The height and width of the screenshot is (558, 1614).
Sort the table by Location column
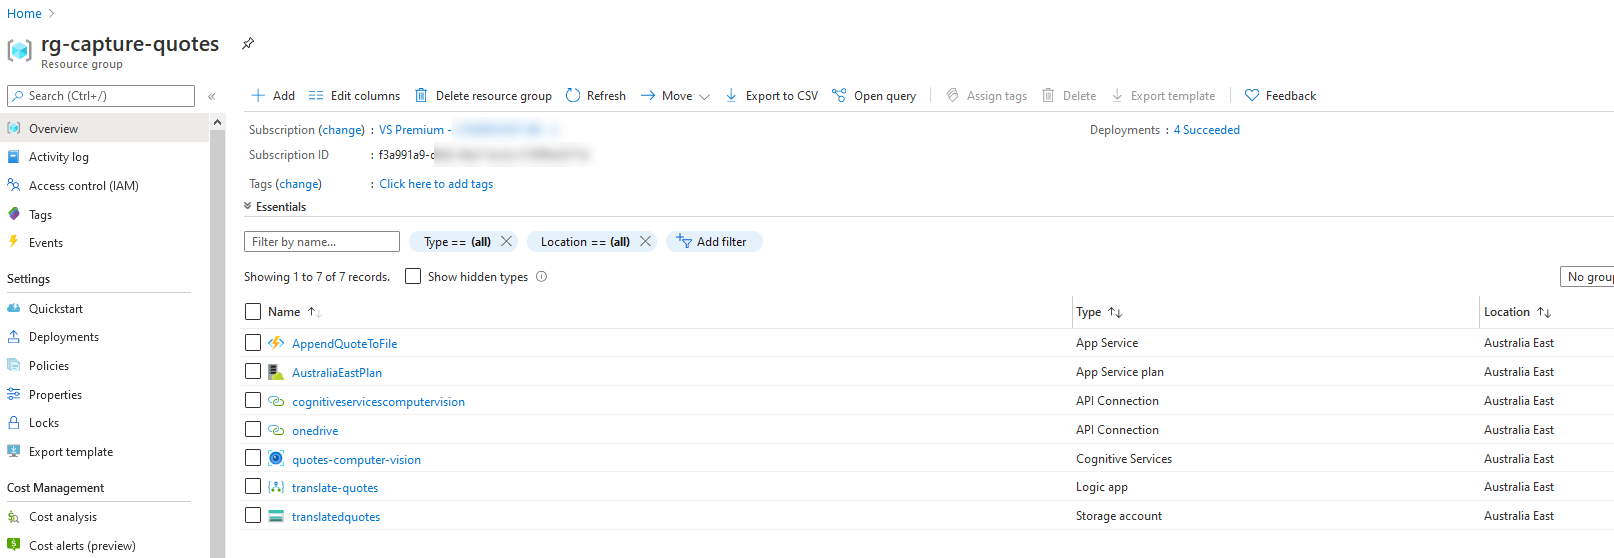(x=1517, y=312)
